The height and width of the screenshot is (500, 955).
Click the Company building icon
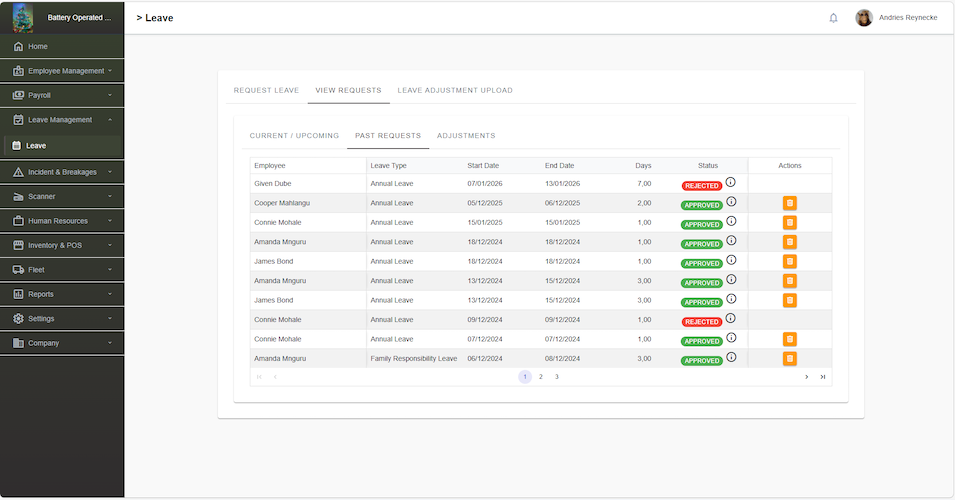point(18,343)
